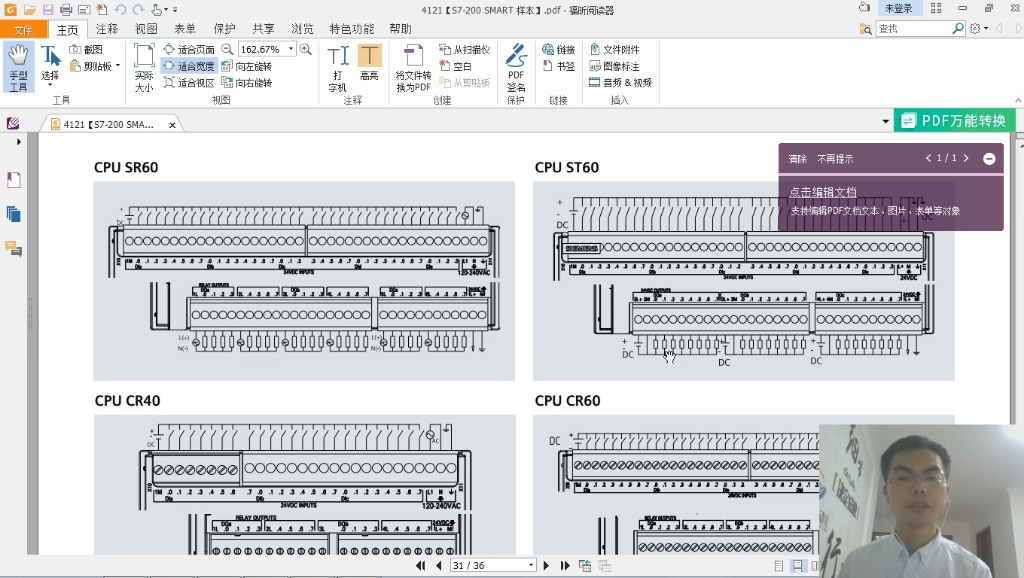1024x578 pixels.
Task: Switch to the 注释 ribbon tab
Action: point(107,29)
